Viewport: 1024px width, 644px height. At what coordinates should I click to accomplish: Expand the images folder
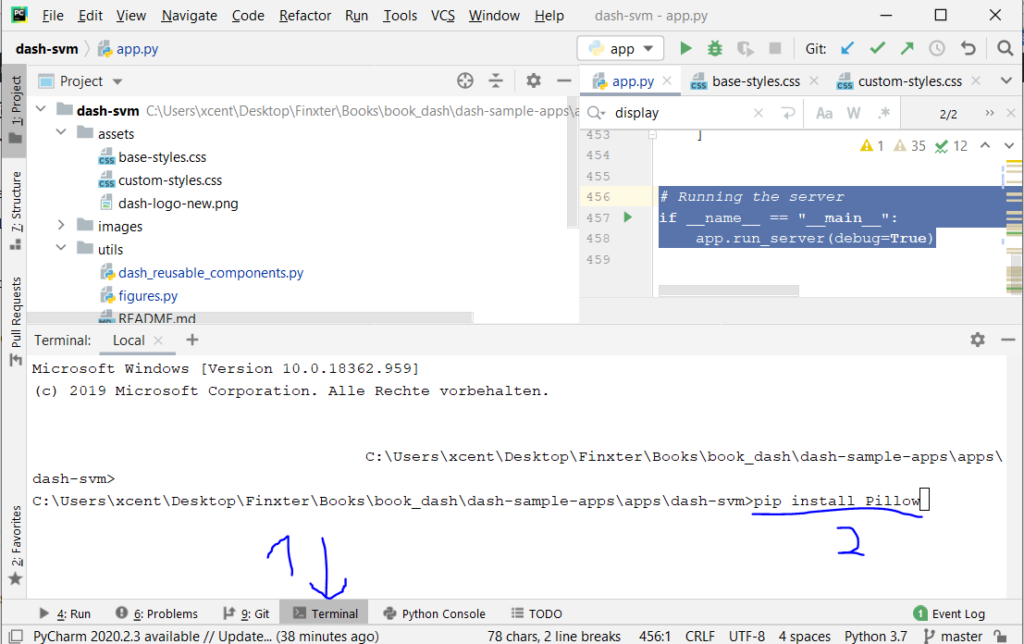60,225
